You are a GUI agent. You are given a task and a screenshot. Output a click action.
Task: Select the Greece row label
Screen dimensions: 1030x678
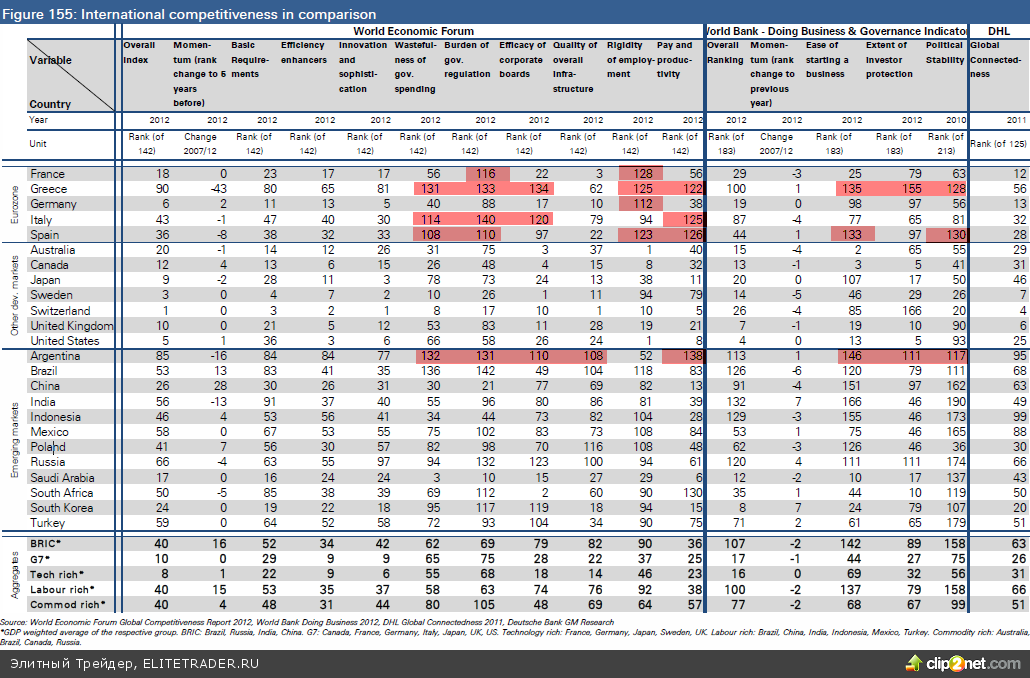(x=49, y=188)
